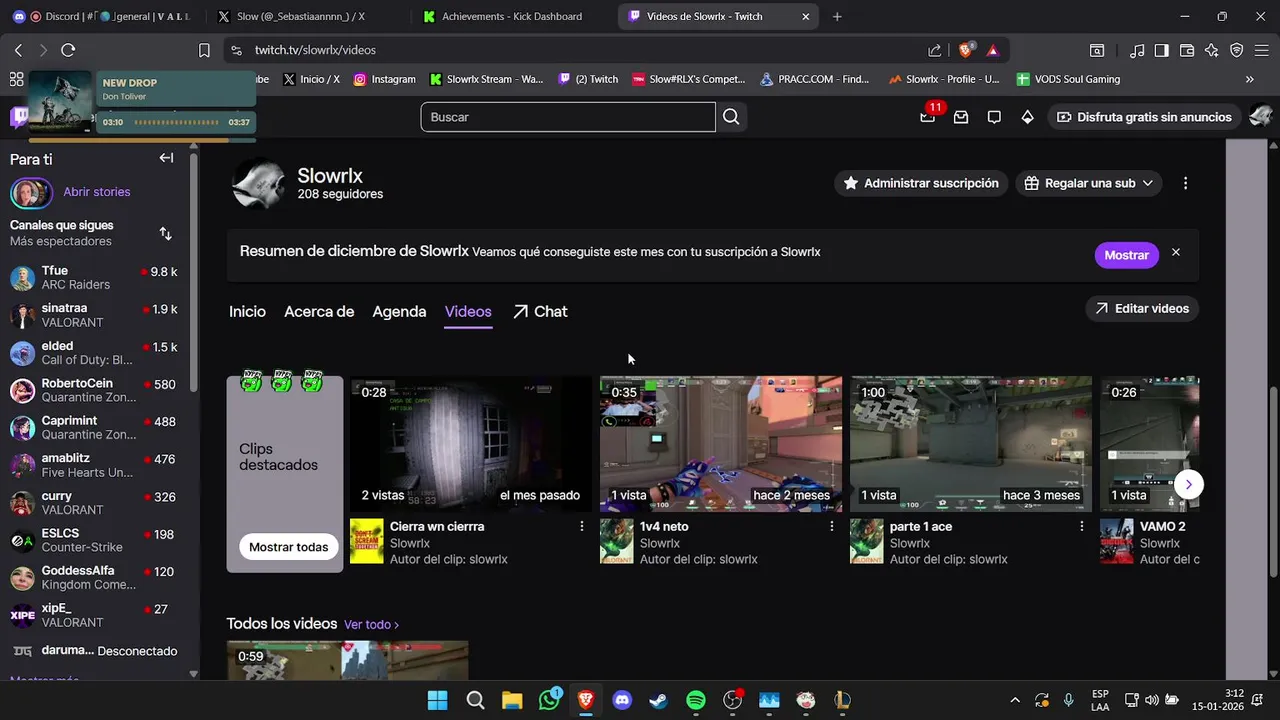Screen dimensions: 1280x720
Task: Select the Videos channel tab
Action: point(468,311)
